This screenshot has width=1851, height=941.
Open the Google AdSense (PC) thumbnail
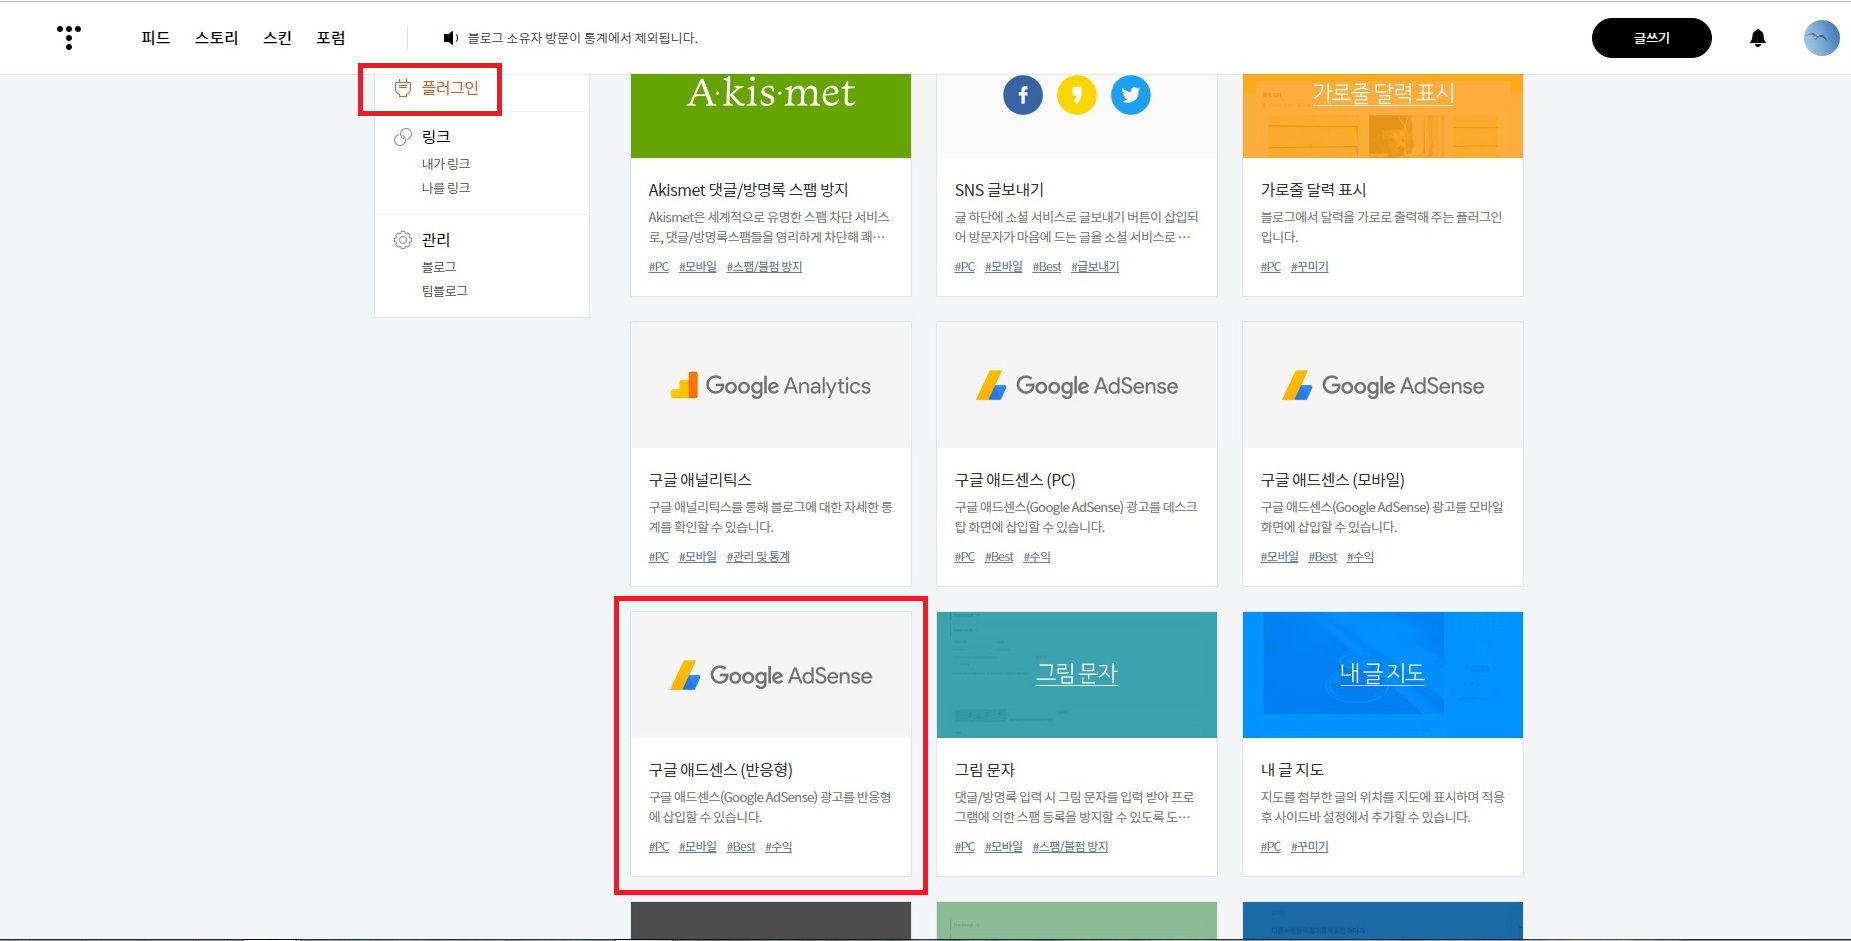coord(1077,385)
